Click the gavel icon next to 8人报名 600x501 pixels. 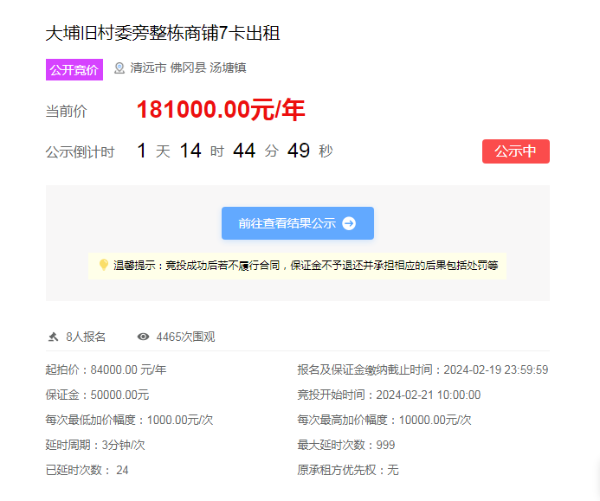point(53,337)
